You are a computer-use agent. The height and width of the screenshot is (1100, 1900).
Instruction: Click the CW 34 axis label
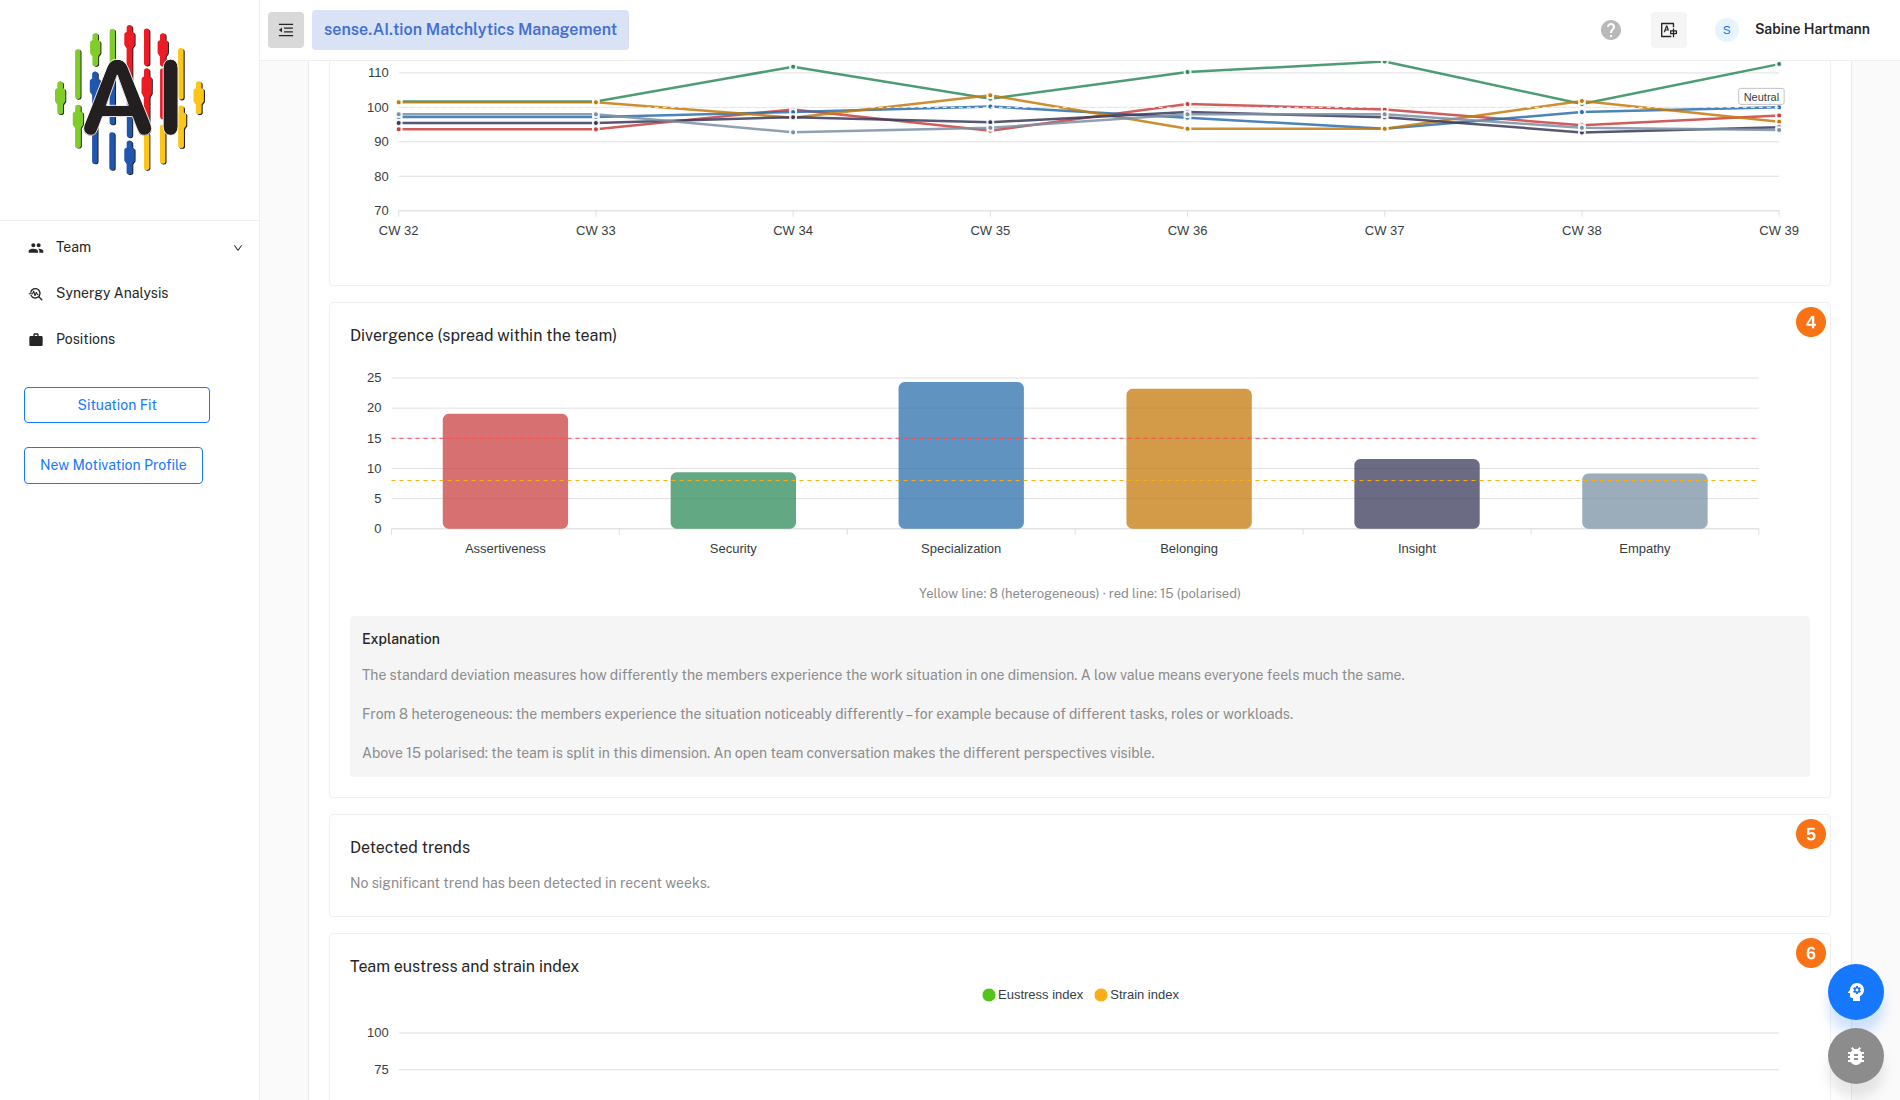[x=793, y=231]
